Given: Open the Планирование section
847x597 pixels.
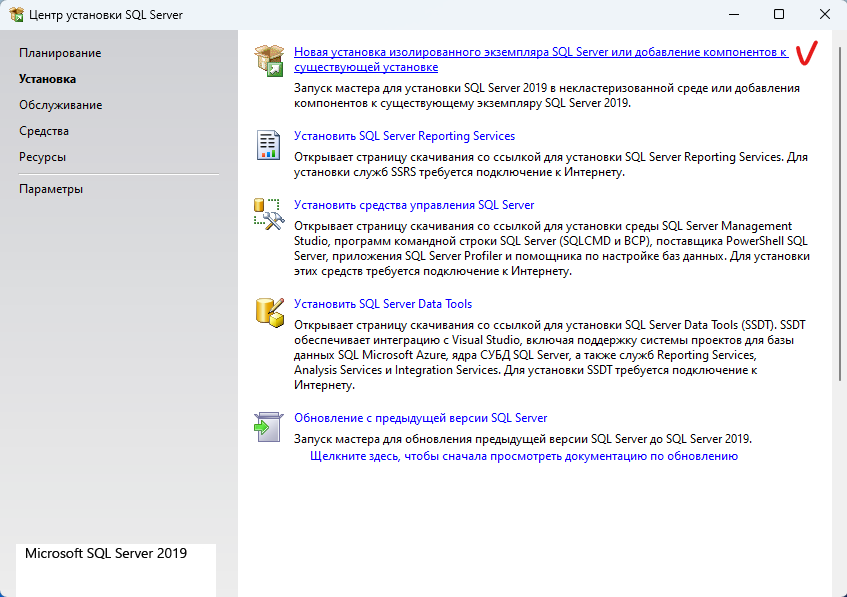Looking at the screenshot, I should tap(60, 53).
